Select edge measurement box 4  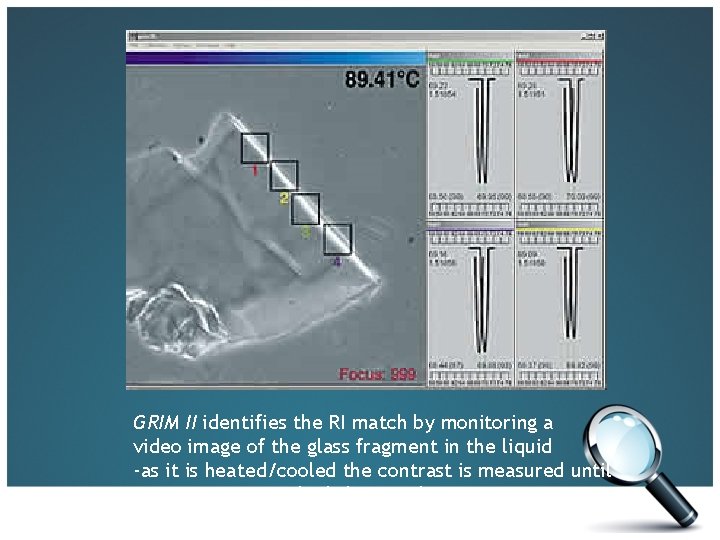[338, 239]
